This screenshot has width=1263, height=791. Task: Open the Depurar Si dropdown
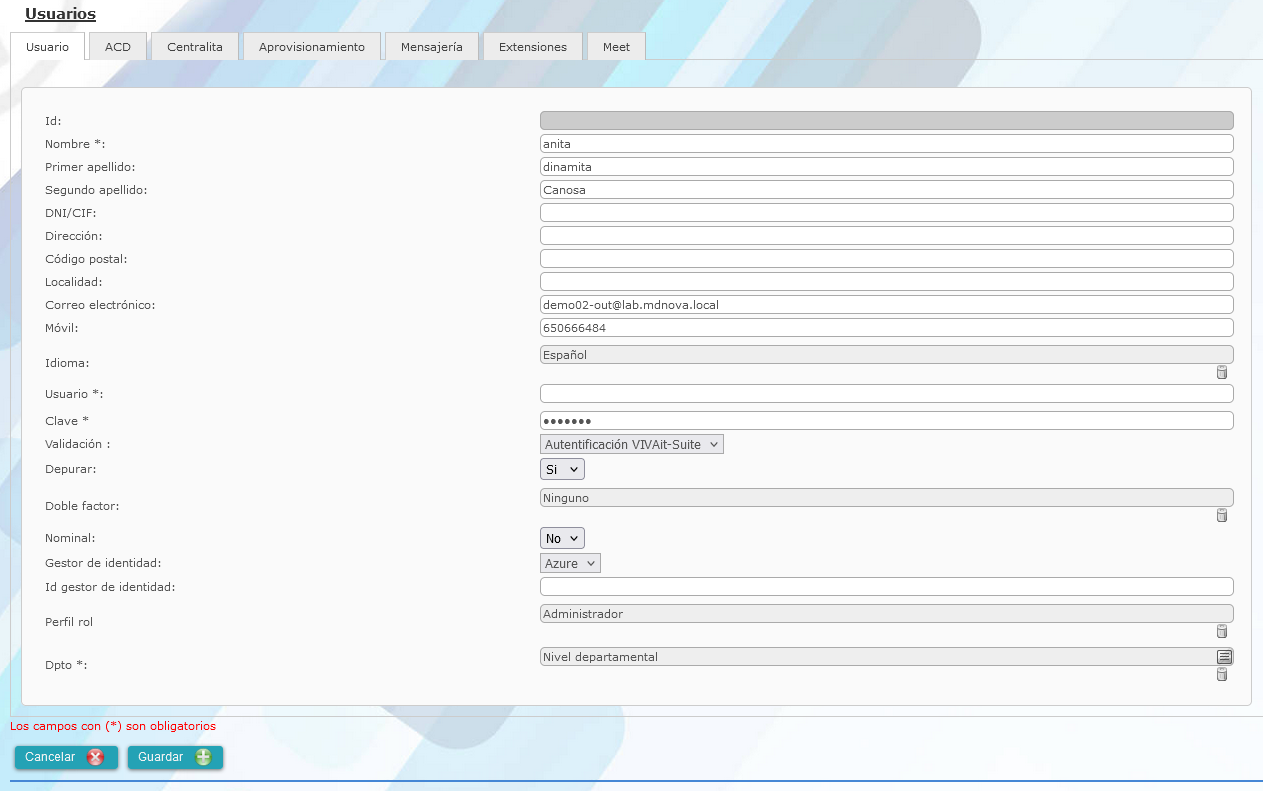[562, 469]
